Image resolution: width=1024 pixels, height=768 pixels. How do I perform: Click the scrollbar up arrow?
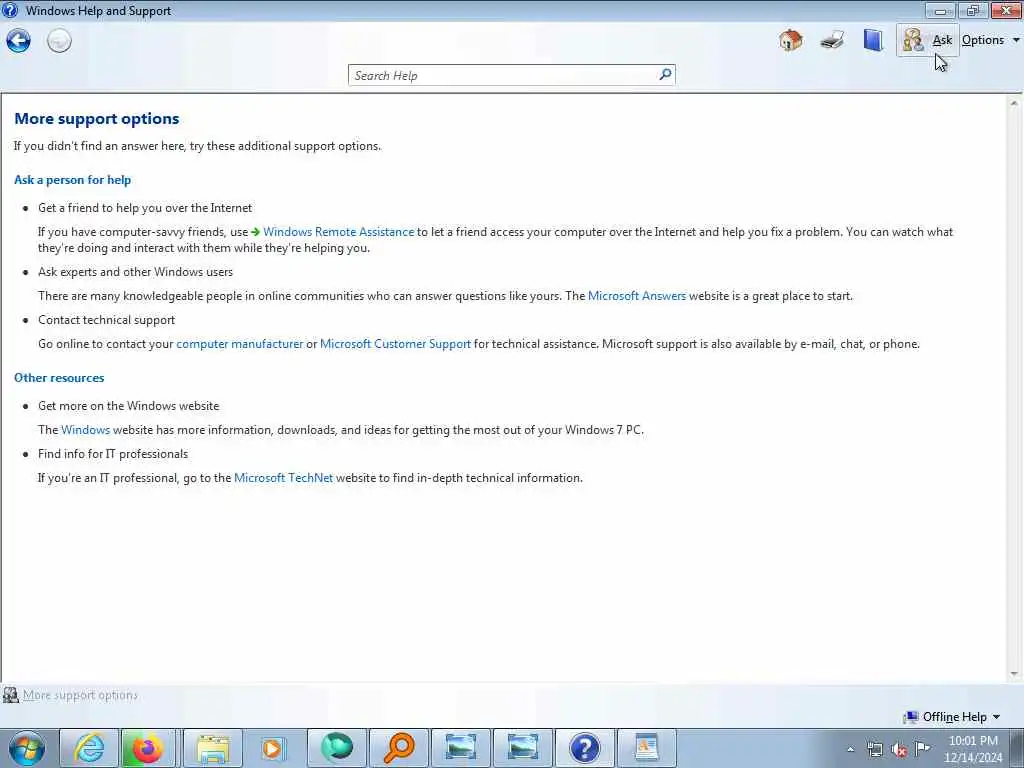click(1014, 103)
